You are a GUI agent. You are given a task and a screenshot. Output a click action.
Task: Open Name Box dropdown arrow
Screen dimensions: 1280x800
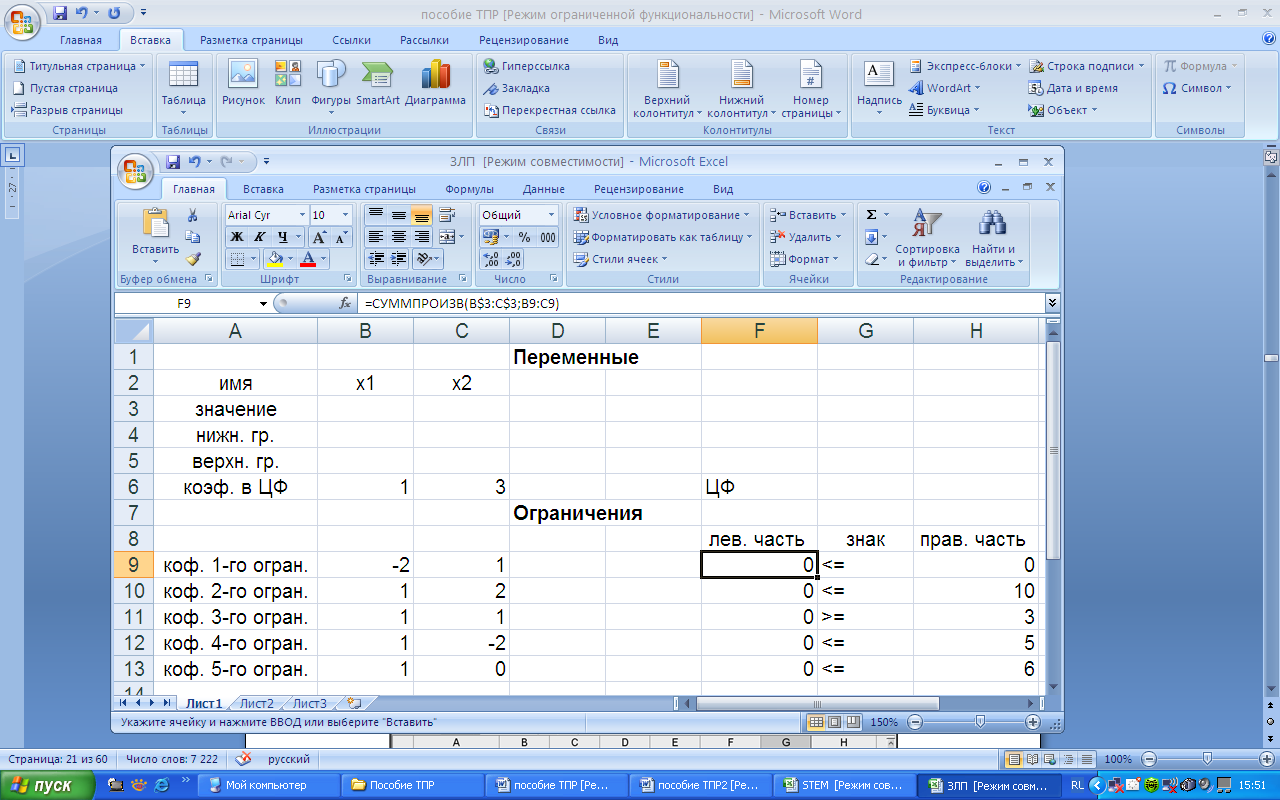(264, 303)
